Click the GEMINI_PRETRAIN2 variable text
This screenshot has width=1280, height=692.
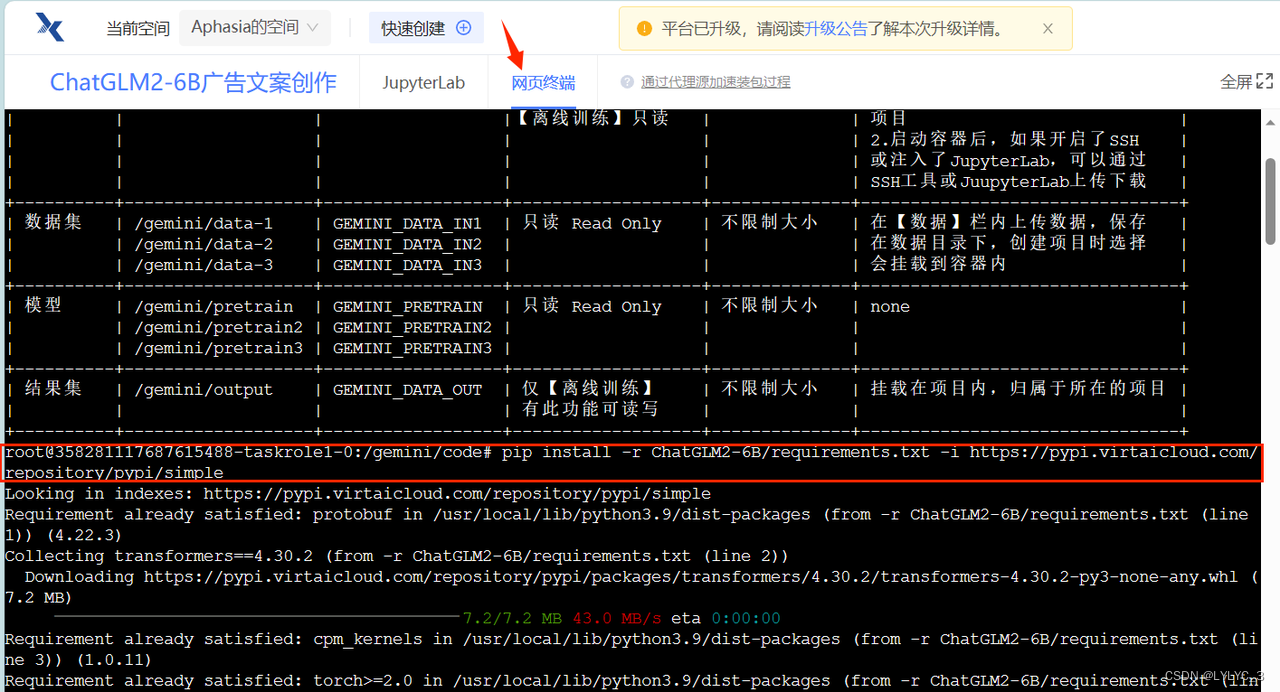click(412, 328)
